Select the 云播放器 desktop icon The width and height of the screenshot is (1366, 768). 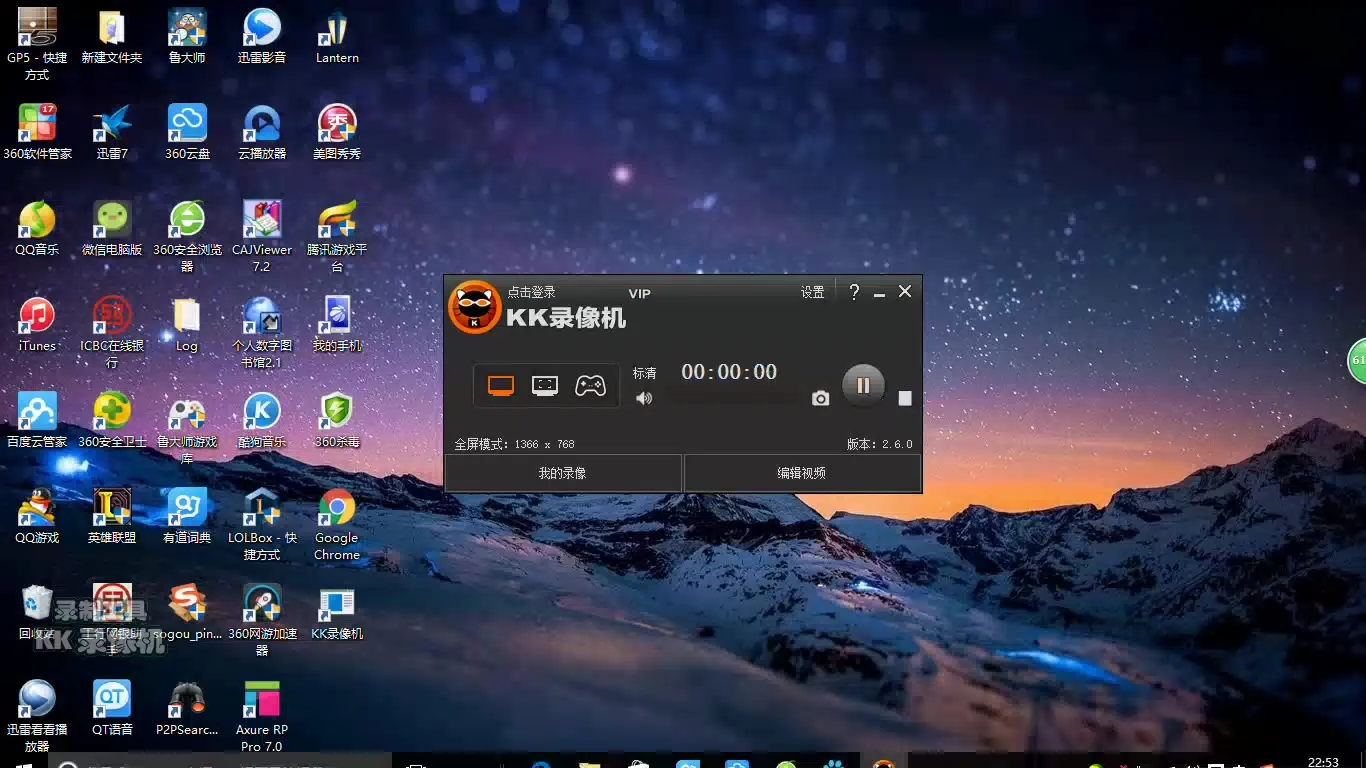point(262,132)
